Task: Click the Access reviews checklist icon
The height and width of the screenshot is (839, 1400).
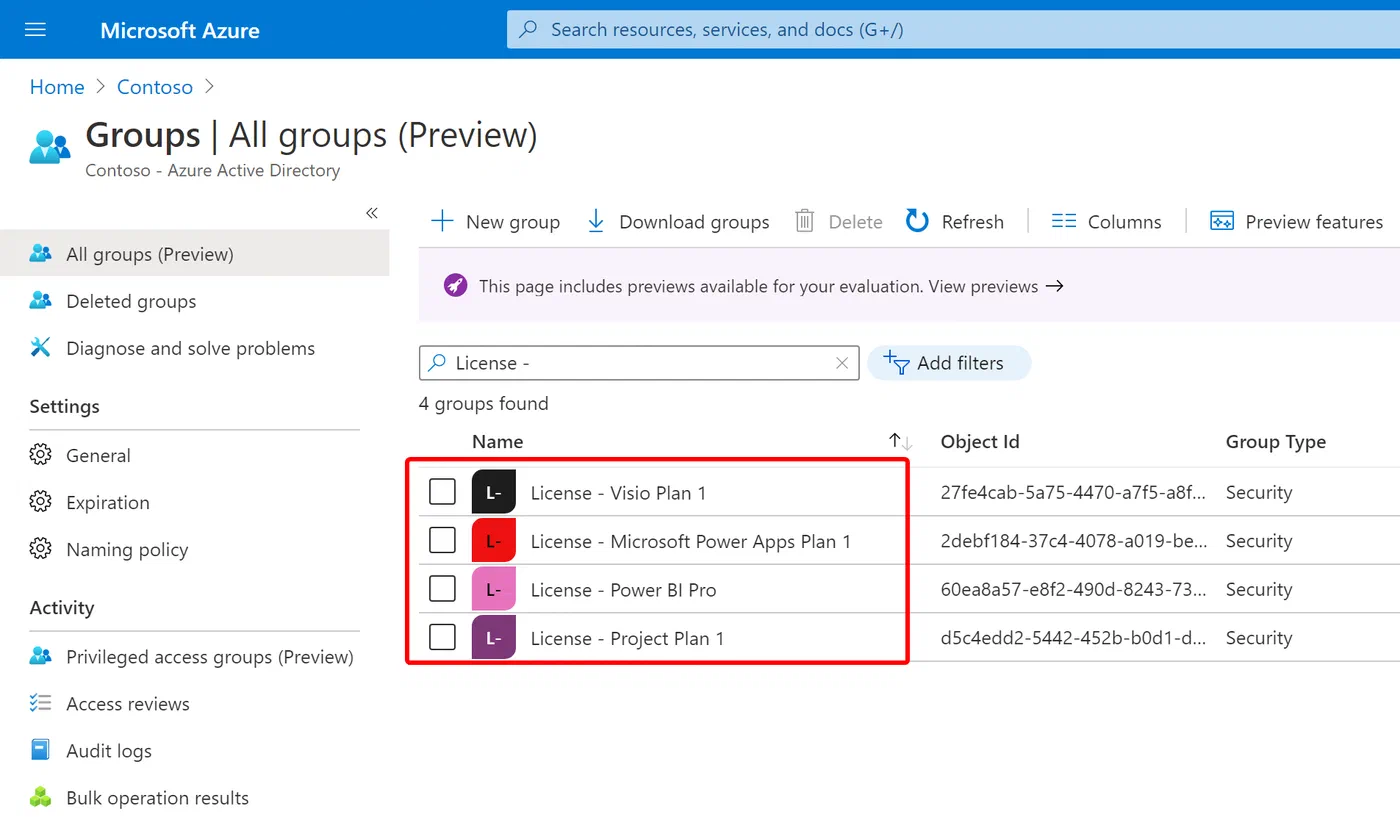Action: [41, 704]
